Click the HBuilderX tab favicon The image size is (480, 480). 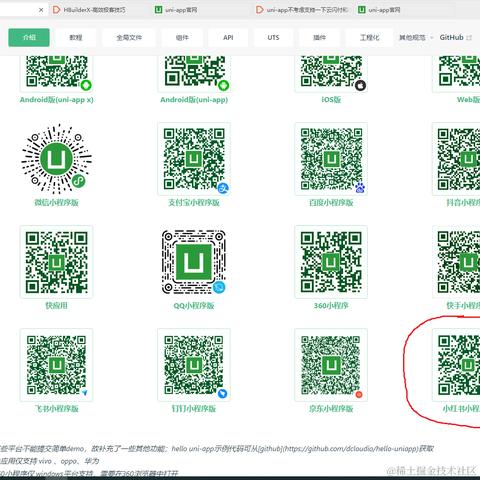tap(56, 10)
